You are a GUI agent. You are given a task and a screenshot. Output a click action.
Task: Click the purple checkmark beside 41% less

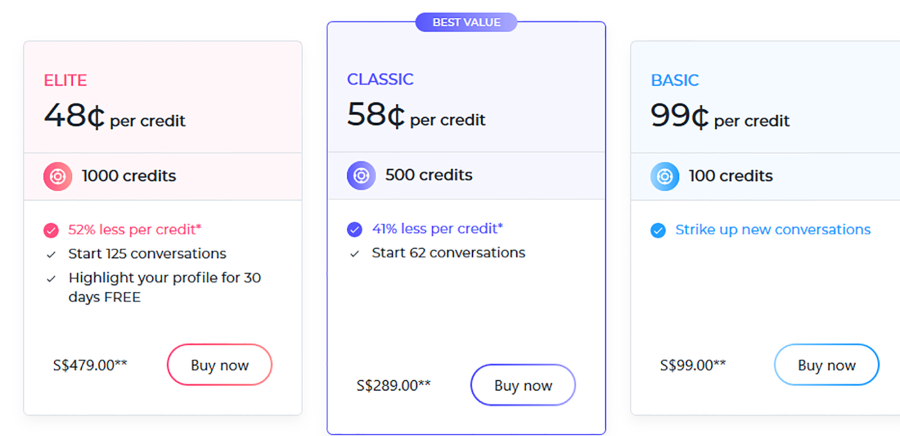[355, 229]
